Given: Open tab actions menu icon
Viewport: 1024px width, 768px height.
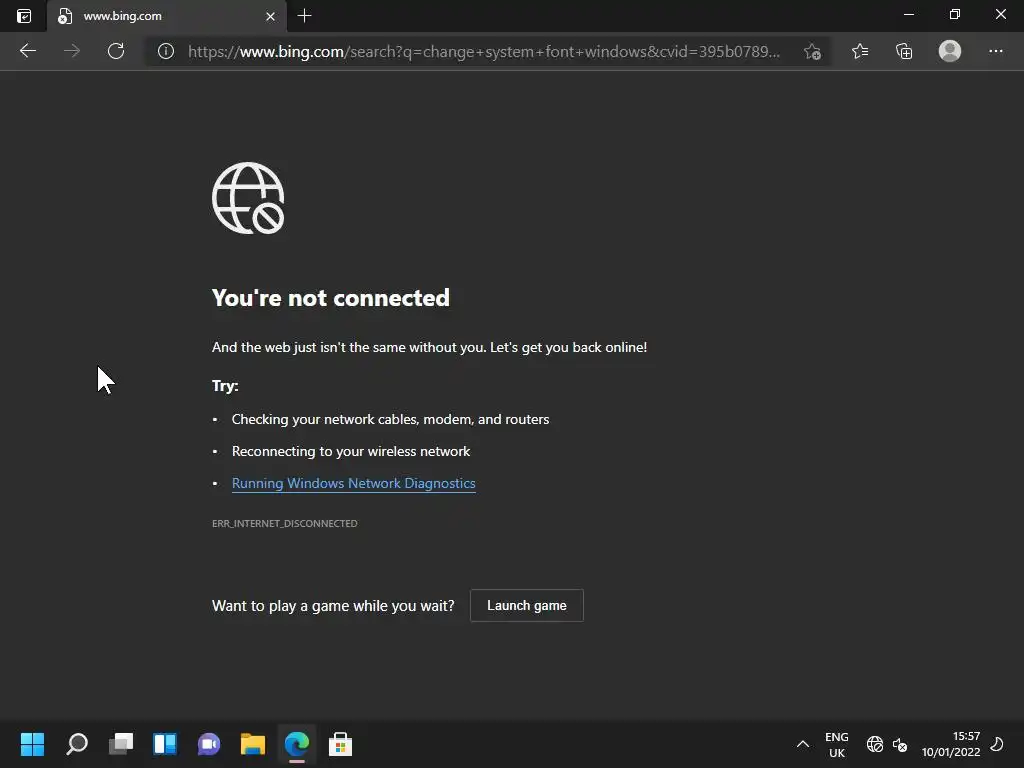Looking at the screenshot, I should point(24,16).
